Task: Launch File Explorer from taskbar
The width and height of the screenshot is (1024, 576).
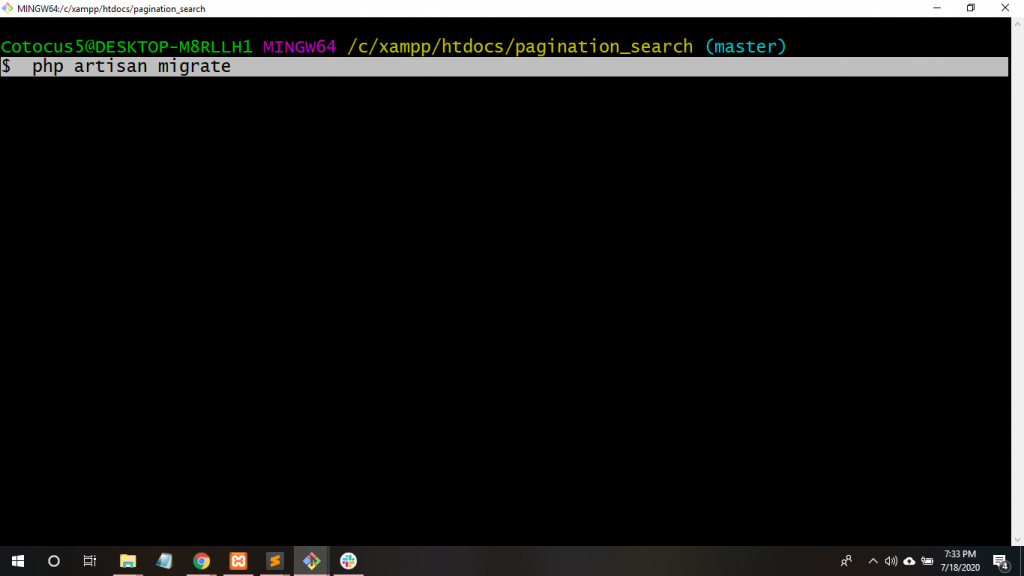Action: click(x=128, y=561)
